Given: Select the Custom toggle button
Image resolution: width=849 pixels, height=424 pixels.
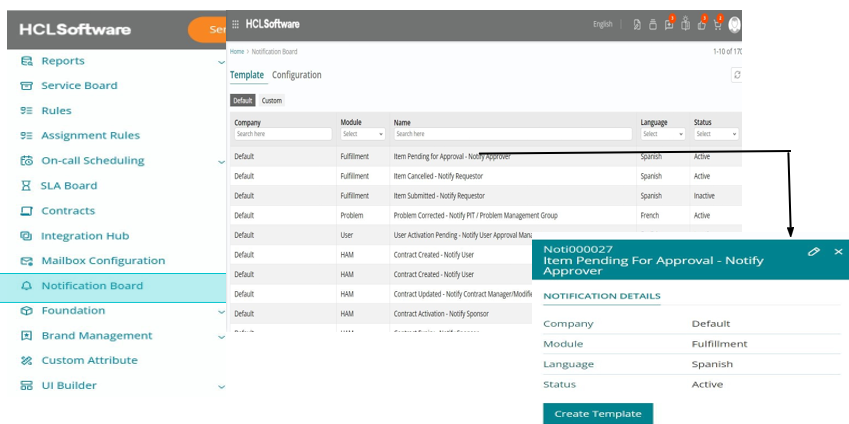Looking at the screenshot, I should point(272,101).
